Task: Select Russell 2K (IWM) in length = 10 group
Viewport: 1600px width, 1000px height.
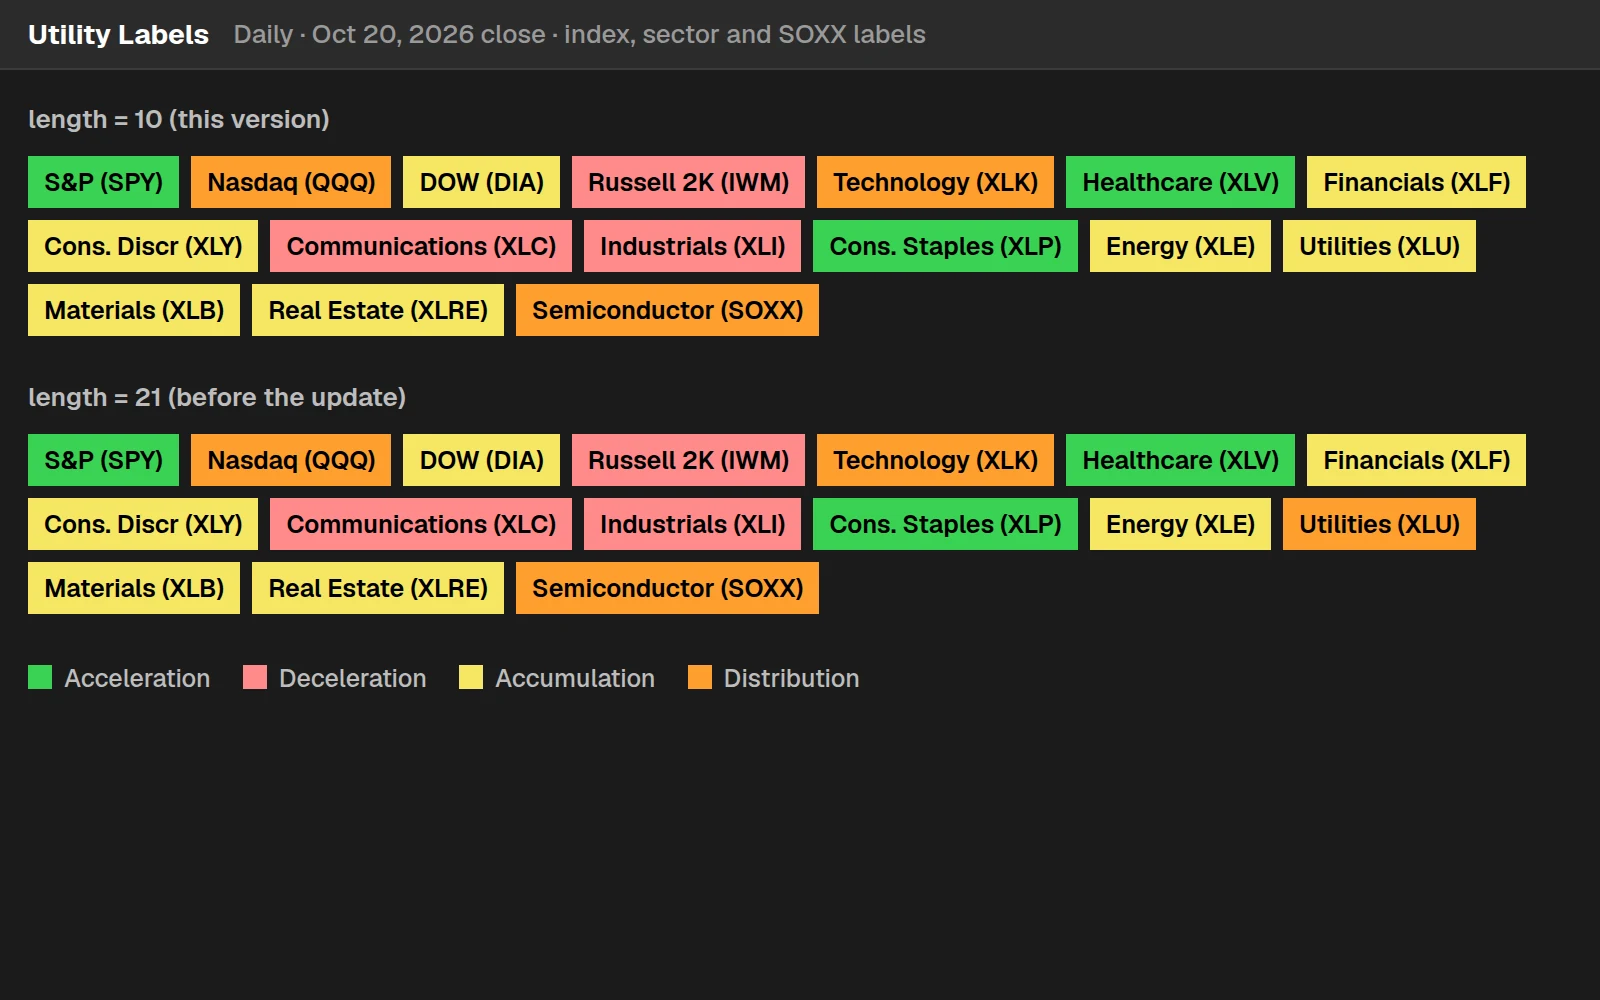Action: [x=688, y=182]
